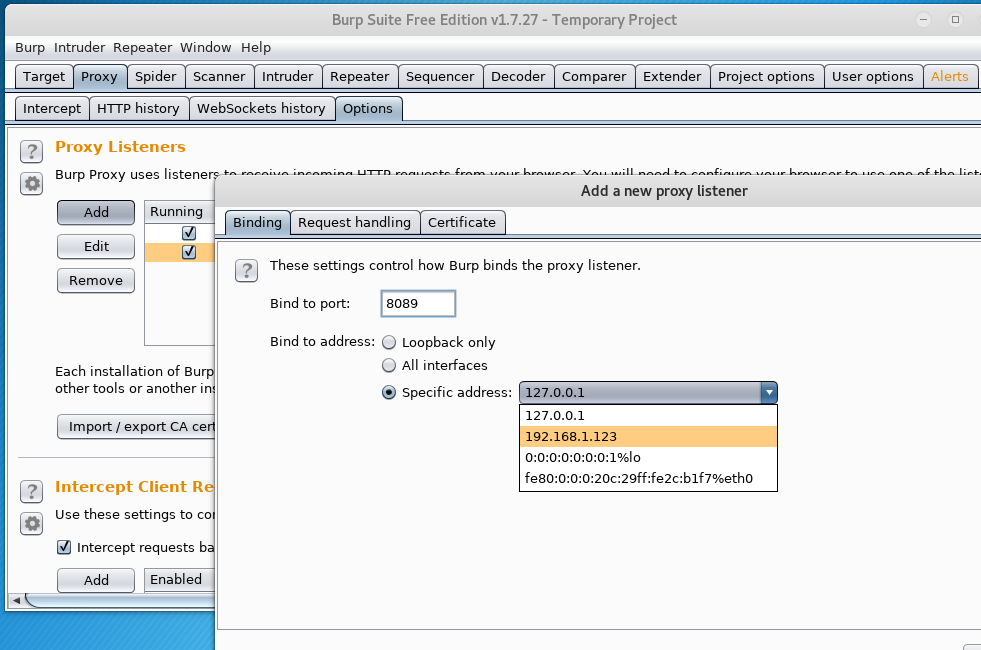Open Proxy Listeners settings gear

coord(31,184)
